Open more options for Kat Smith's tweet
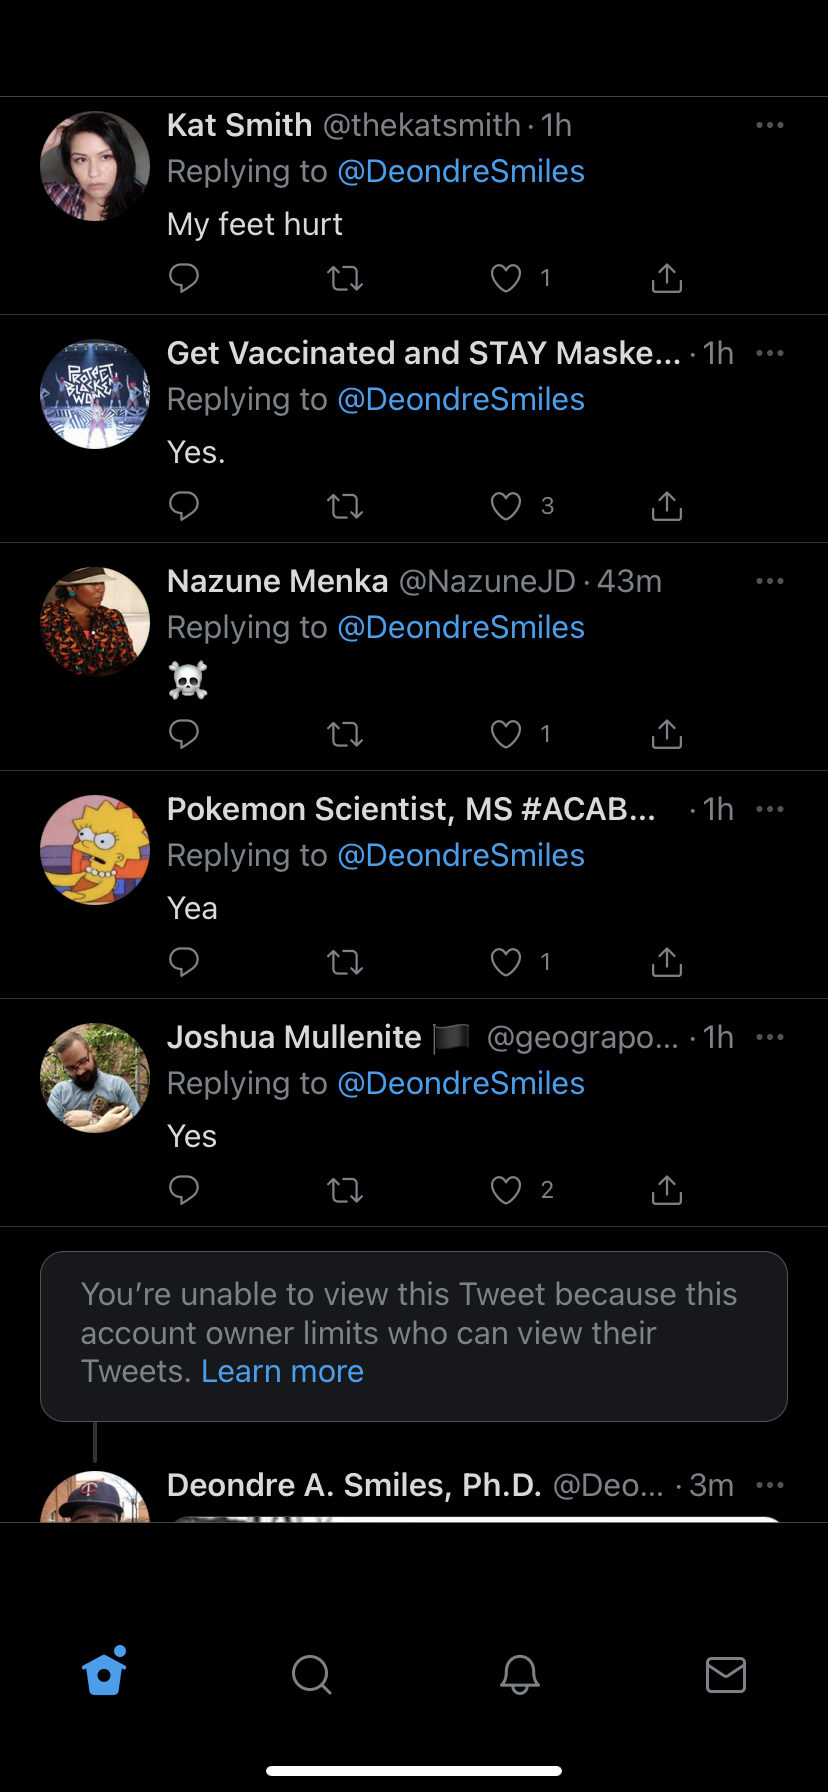The image size is (828, 1792). [x=770, y=125]
